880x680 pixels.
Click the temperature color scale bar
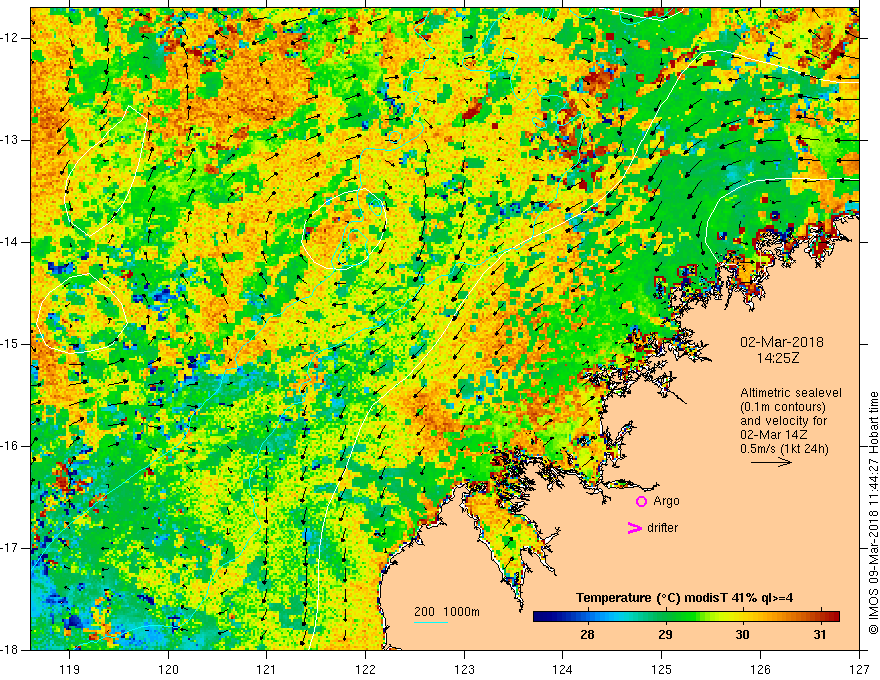pyautogui.click(x=686, y=616)
